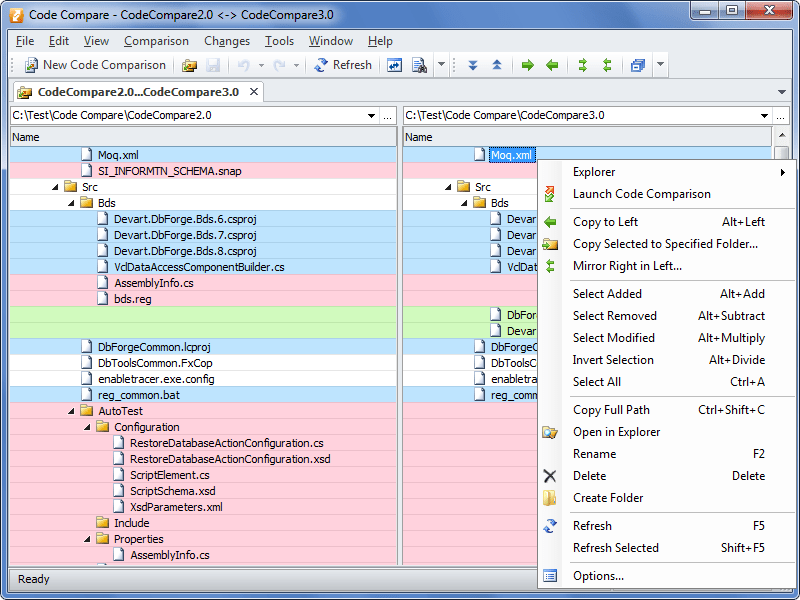This screenshot has height=600, width=800.
Task: Choose Create Folder in context menu
Action: [668, 497]
